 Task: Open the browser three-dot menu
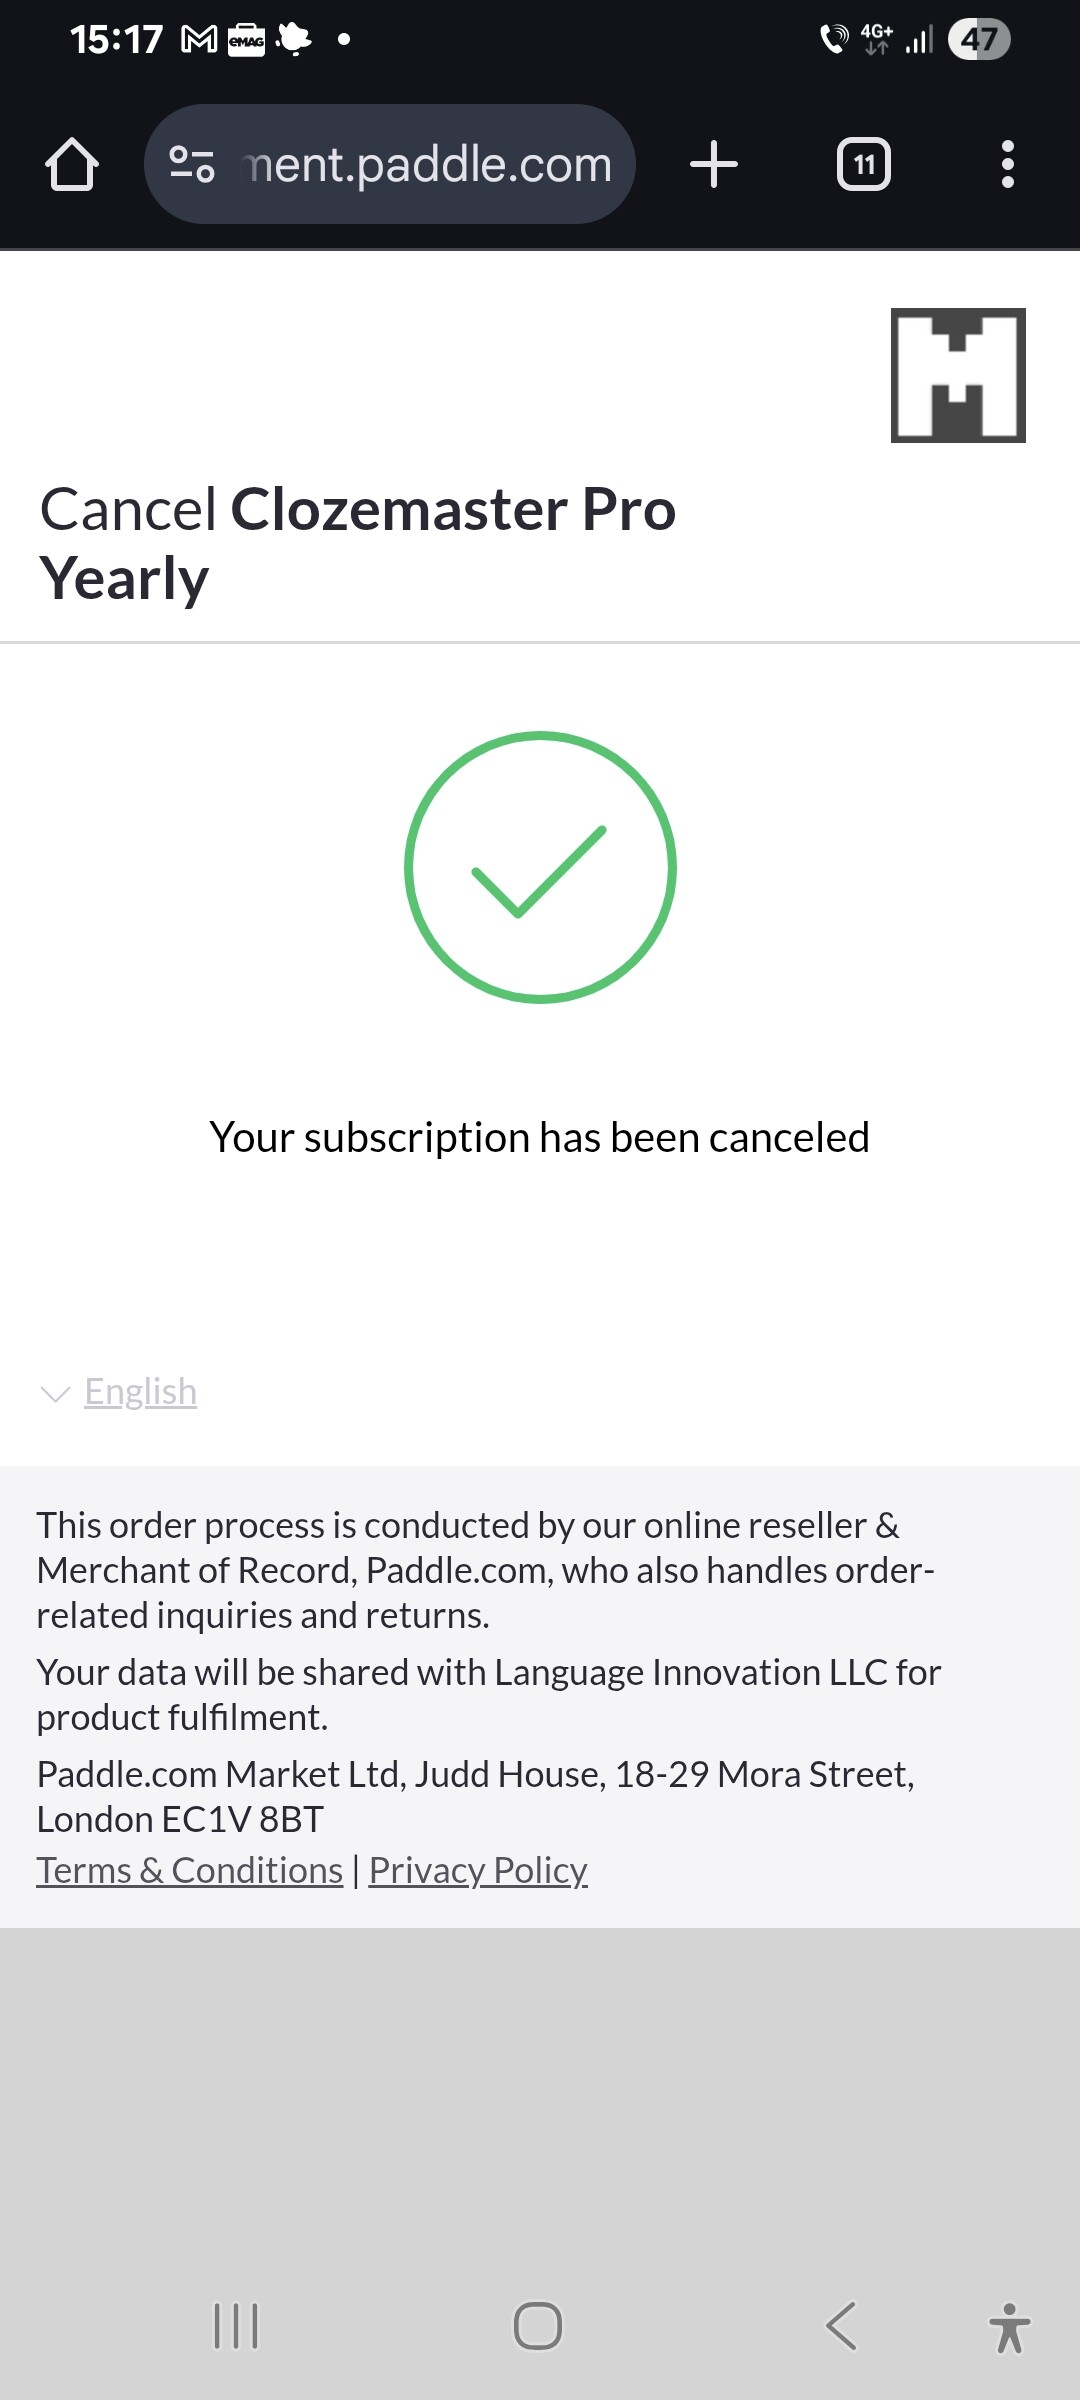tap(1007, 165)
